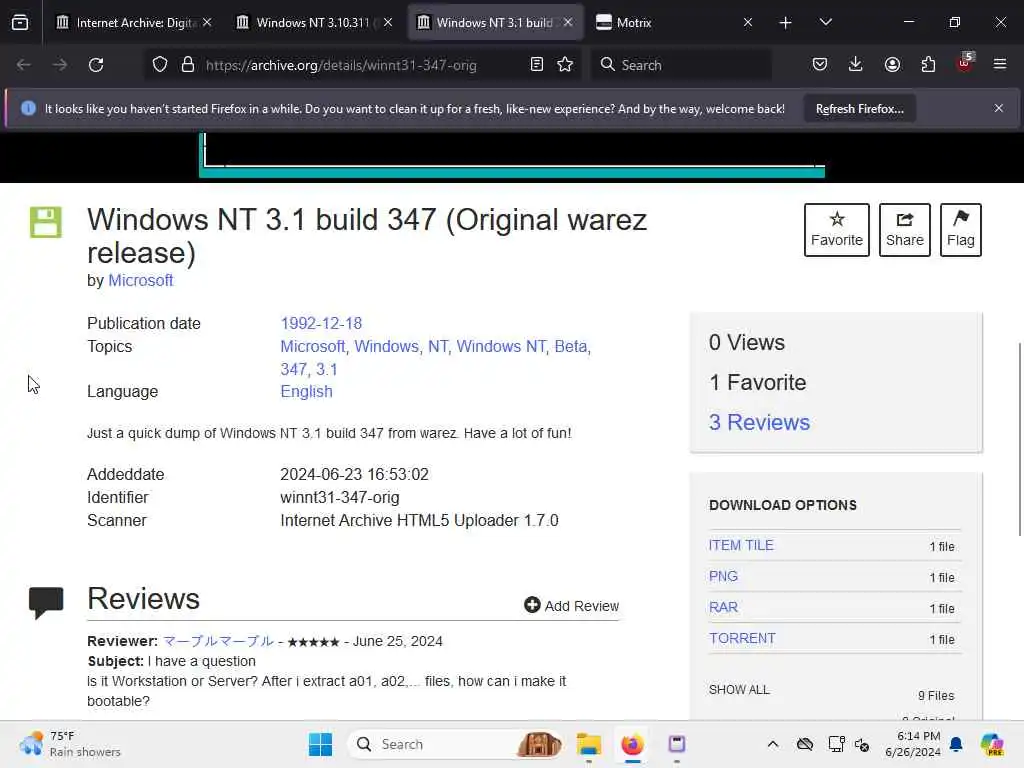1024x768 pixels.
Task: Open notifications bell icon
Action: pos(956,744)
